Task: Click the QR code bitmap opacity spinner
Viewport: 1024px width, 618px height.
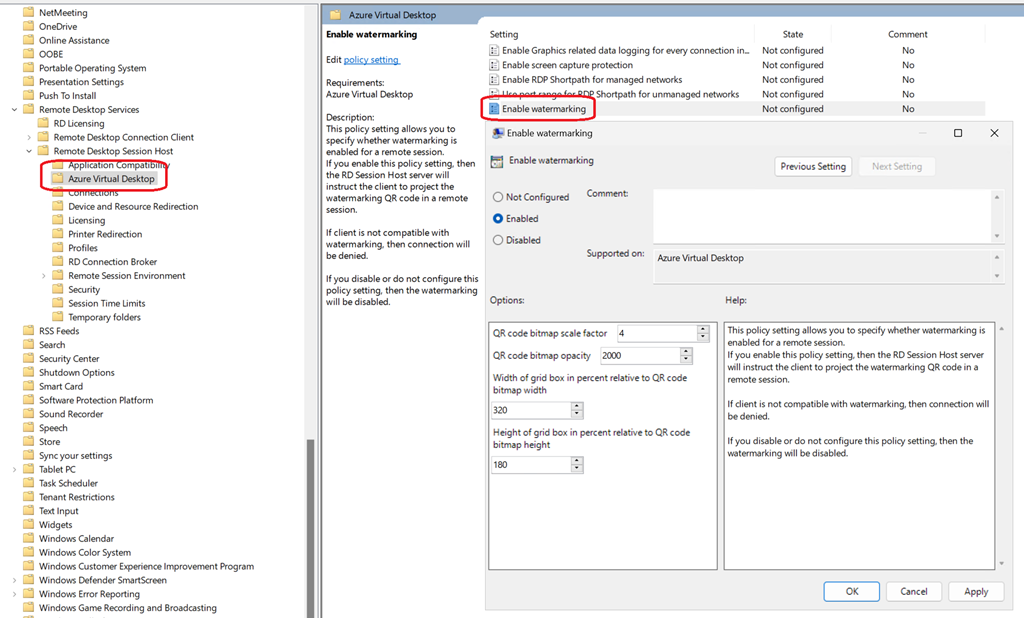Action: coord(686,355)
